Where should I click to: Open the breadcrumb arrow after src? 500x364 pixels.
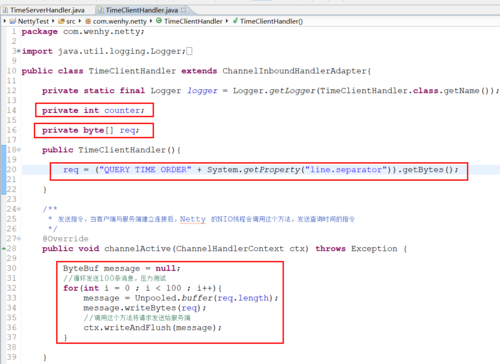80,21
